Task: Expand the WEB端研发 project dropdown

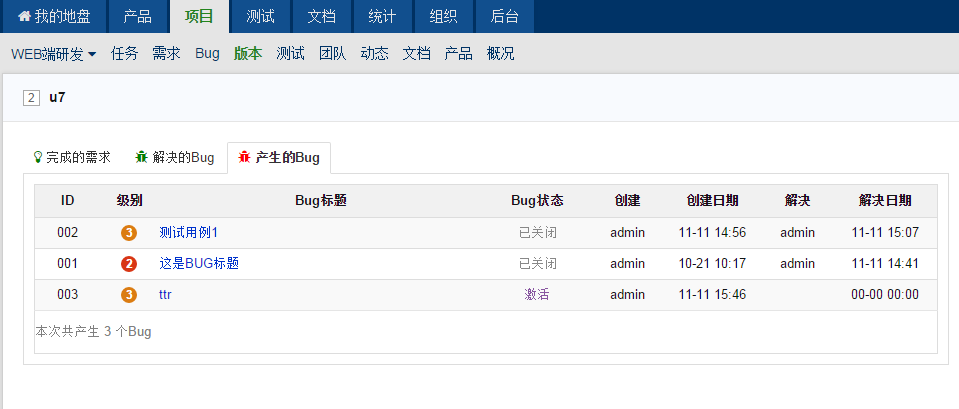Action: (54, 54)
